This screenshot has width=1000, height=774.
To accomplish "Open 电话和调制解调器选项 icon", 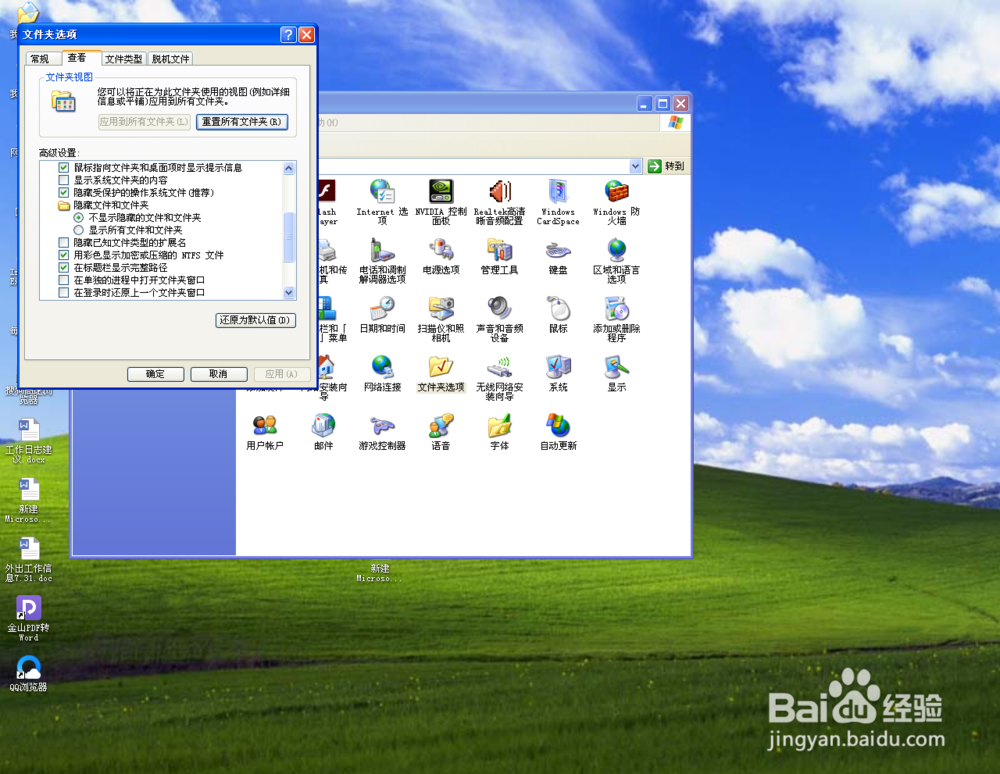I will [382, 261].
